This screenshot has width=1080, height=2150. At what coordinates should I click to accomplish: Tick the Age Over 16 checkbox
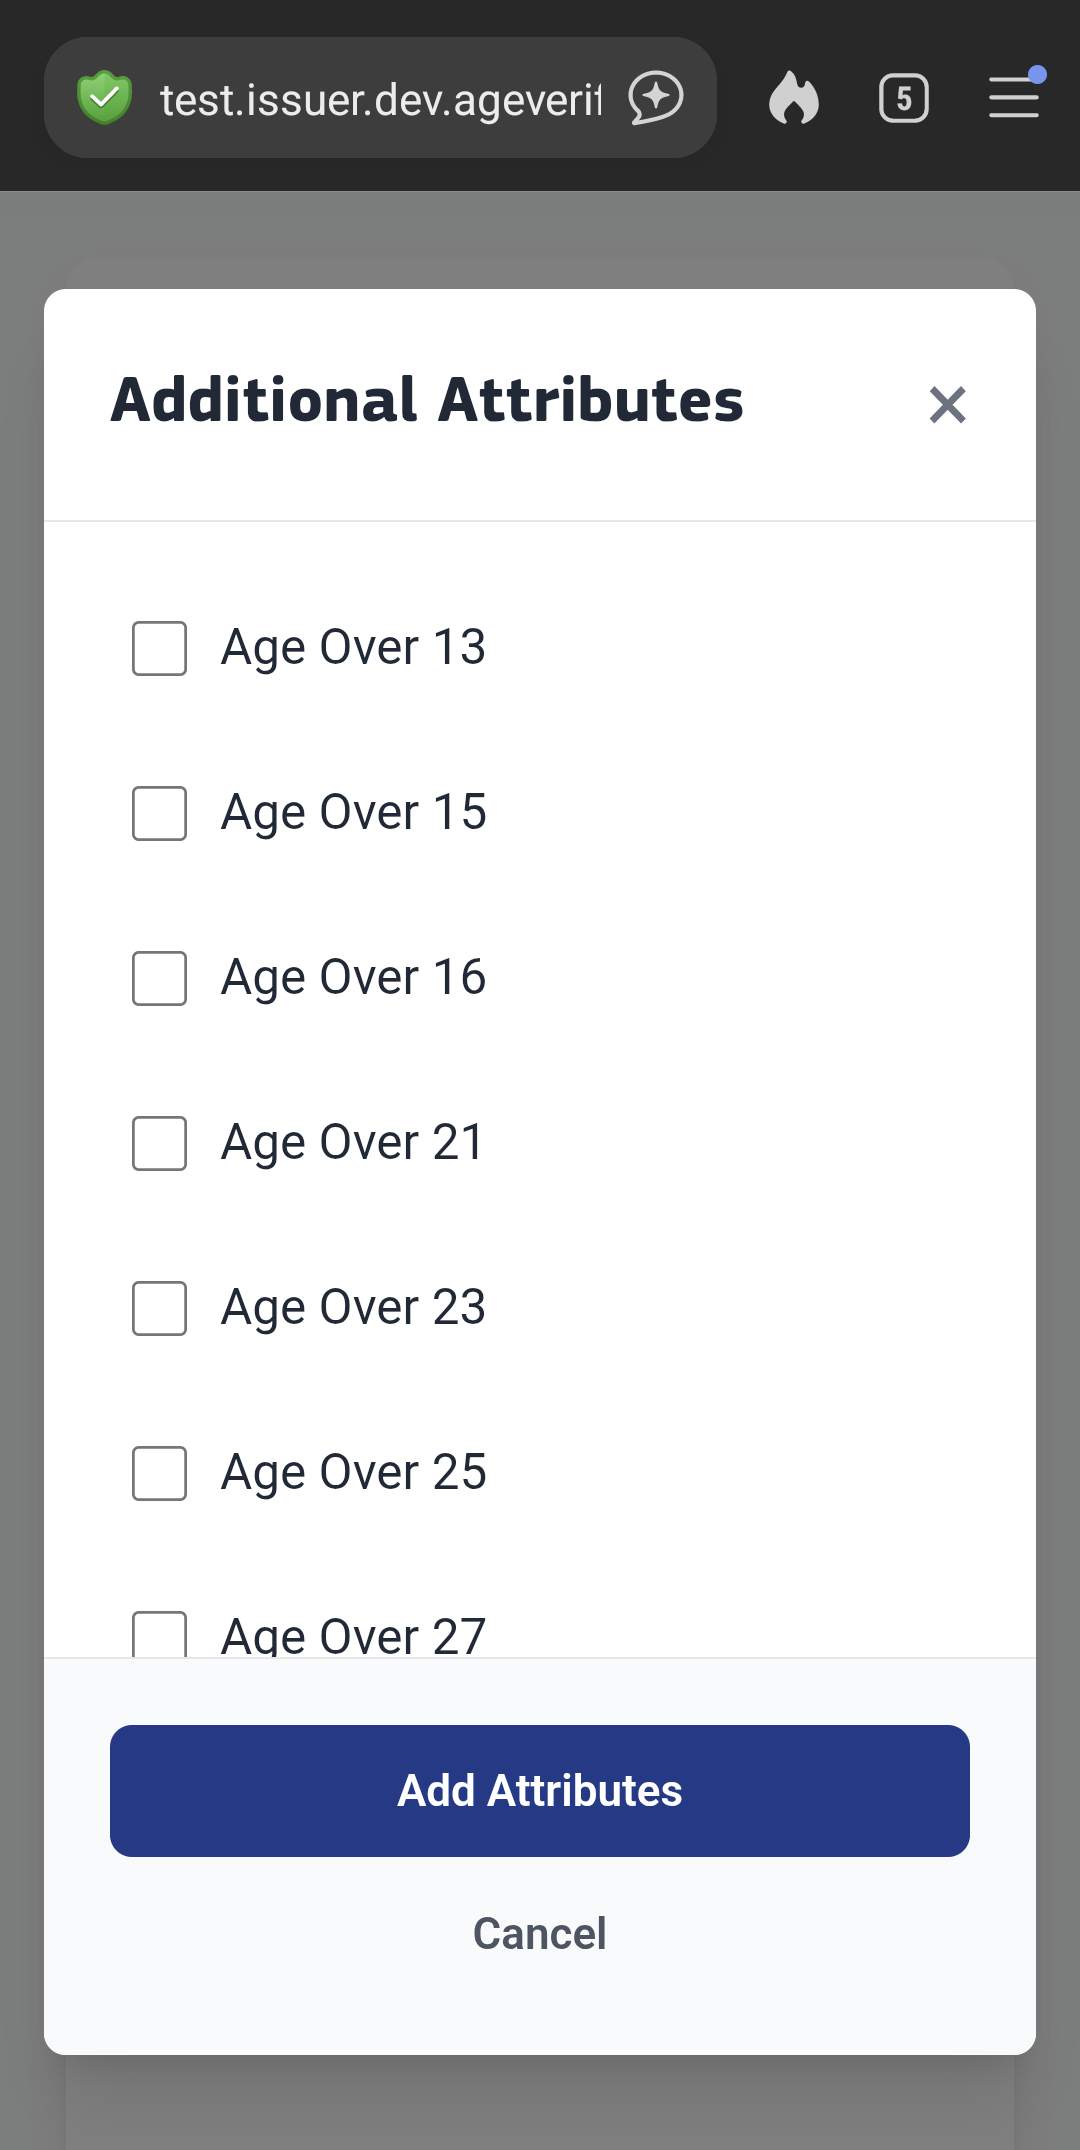[160, 978]
